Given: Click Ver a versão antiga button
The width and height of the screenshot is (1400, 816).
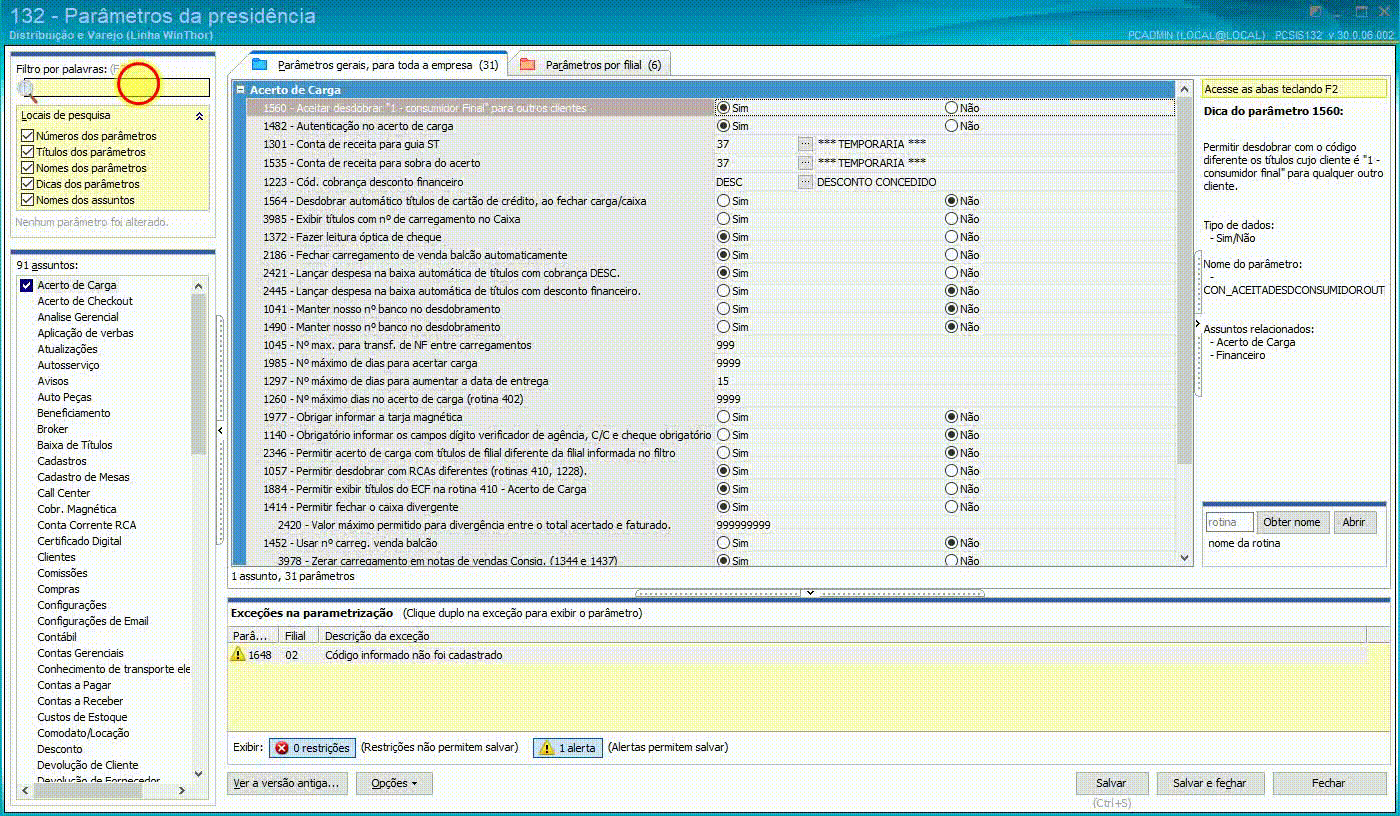Looking at the screenshot, I should (x=288, y=783).
